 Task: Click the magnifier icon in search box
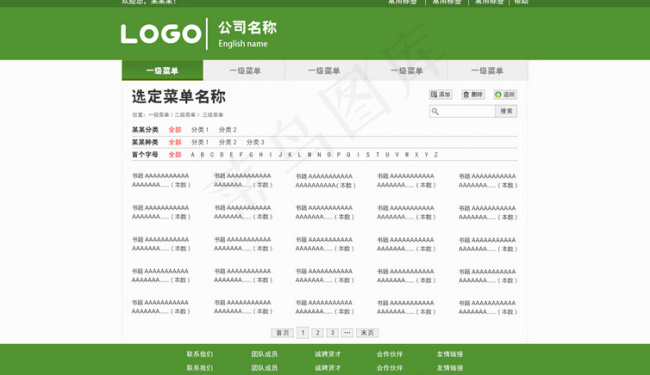pyautogui.click(x=435, y=111)
